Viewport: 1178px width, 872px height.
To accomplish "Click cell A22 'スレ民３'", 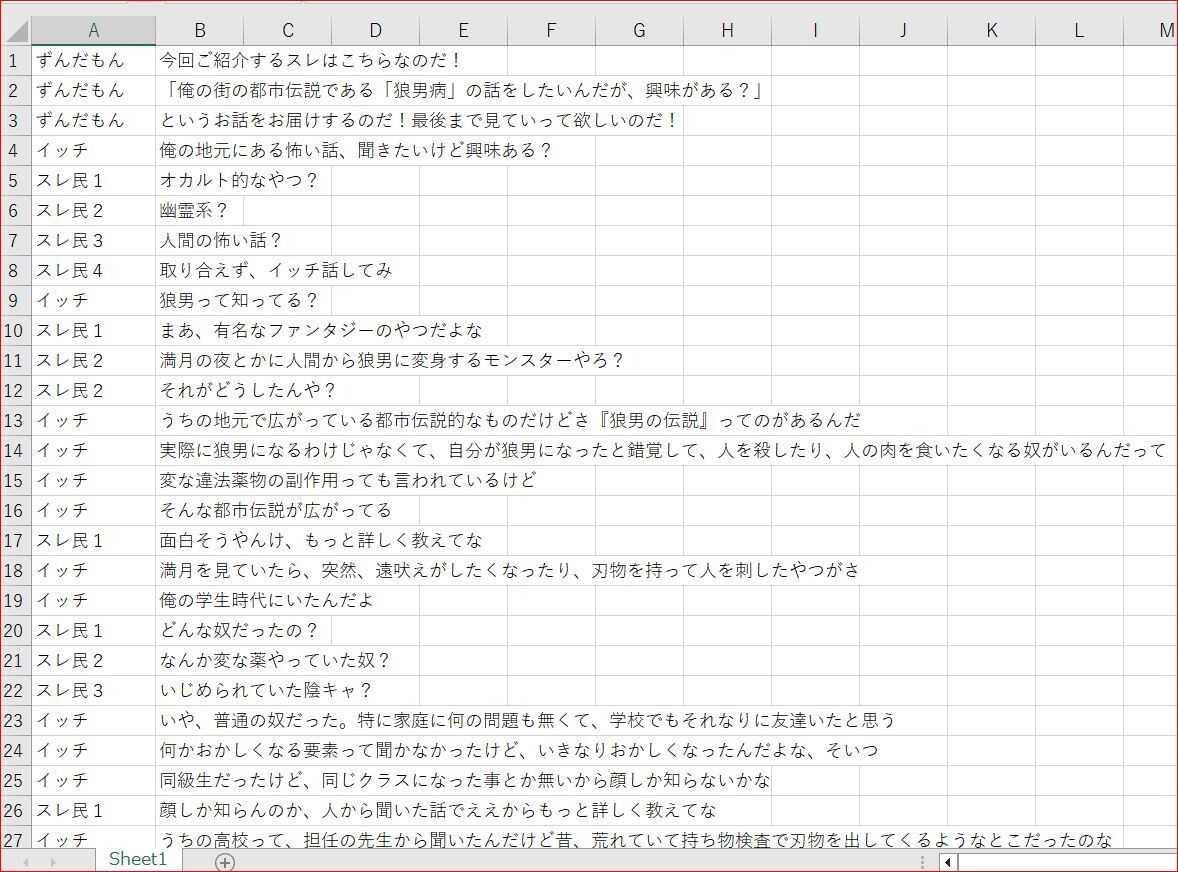I will pyautogui.click(x=93, y=691).
